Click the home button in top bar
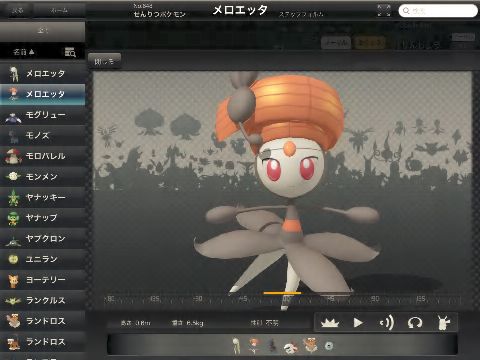 [x=59, y=11]
